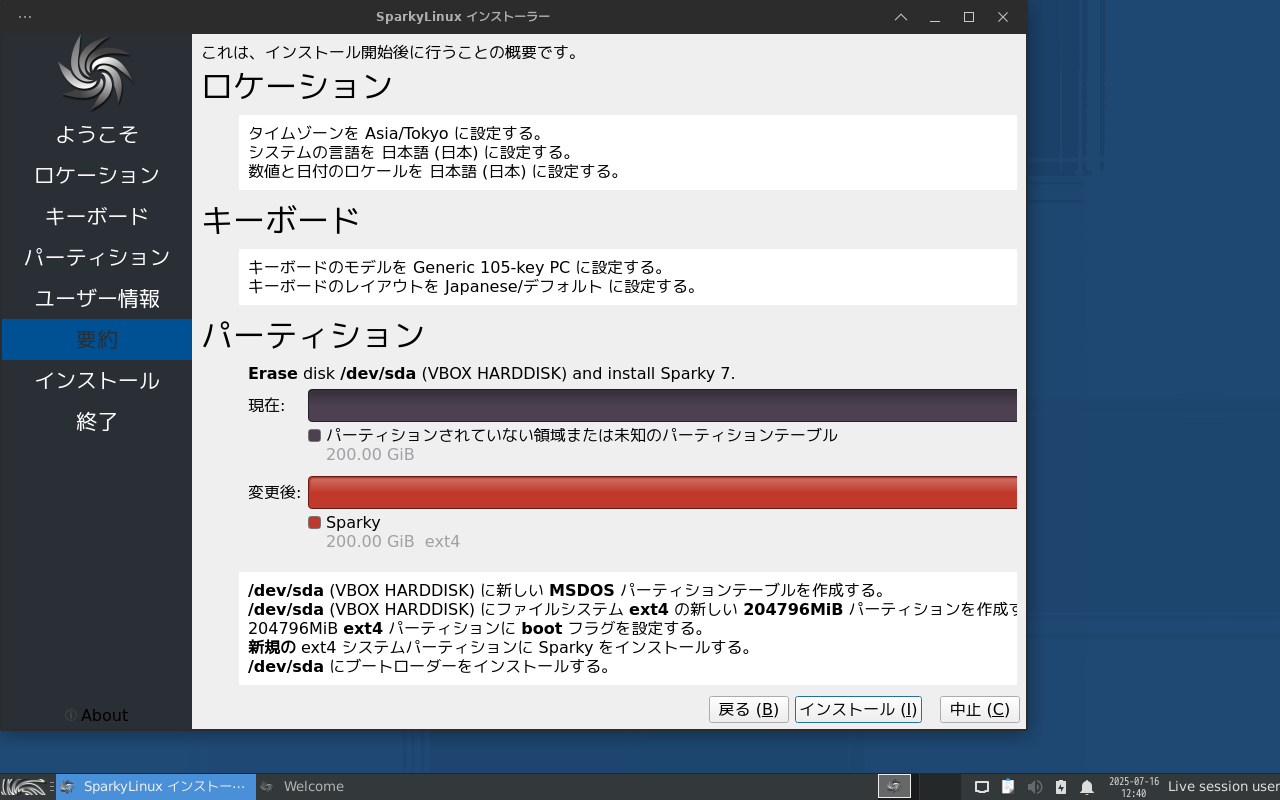Viewport: 1280px width, 800px height.
Task: Click the red Sparky legend swatch
Action: [314, 522]
